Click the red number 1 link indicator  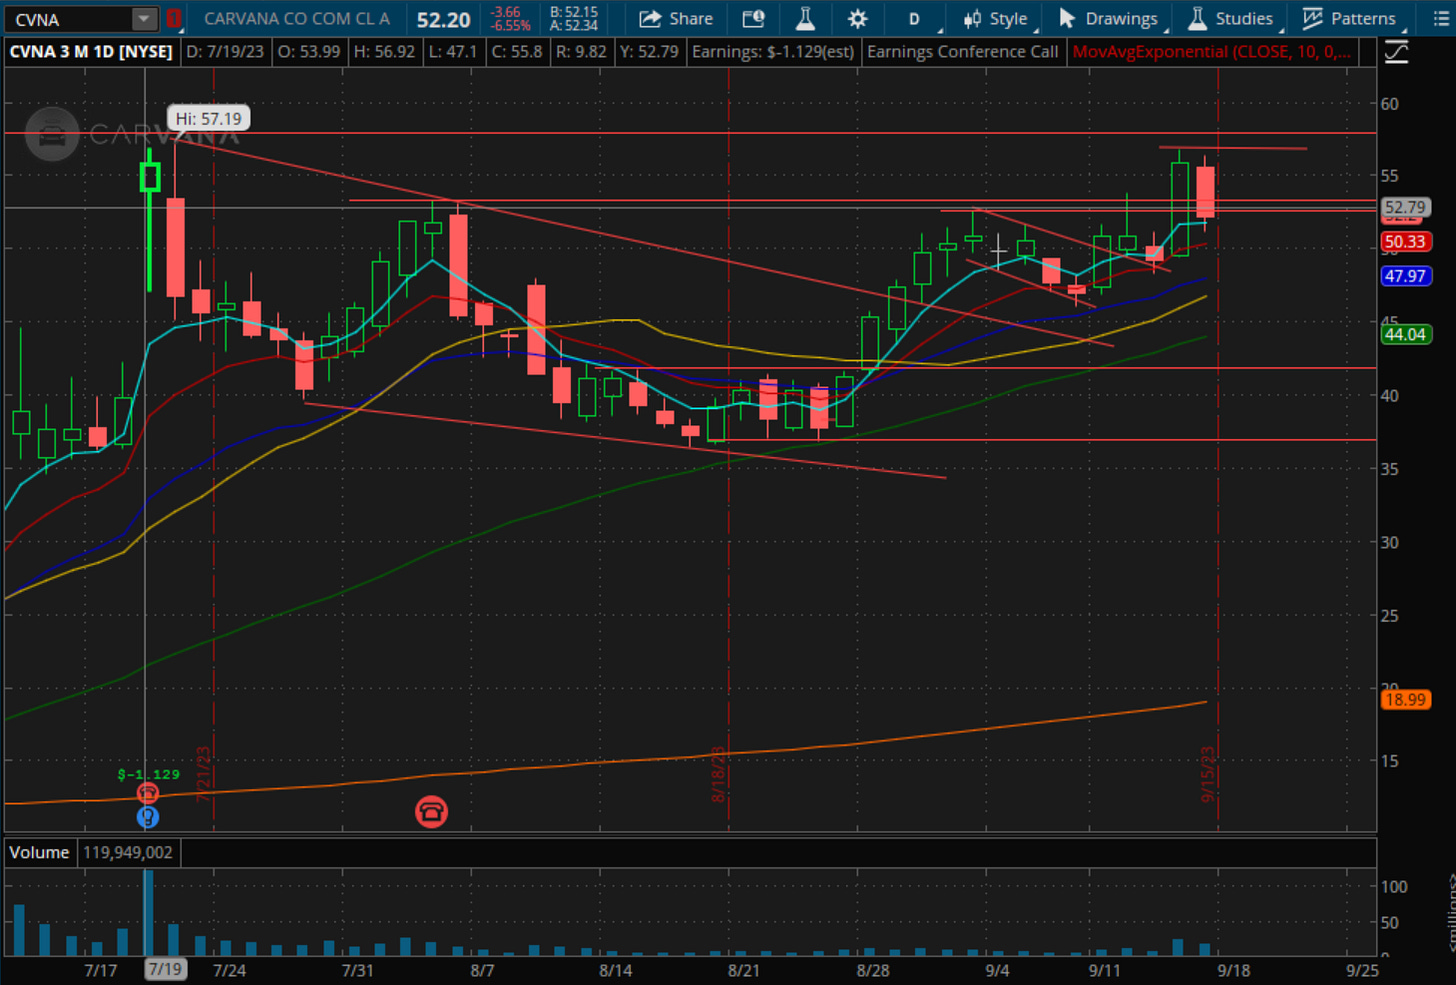174,19
